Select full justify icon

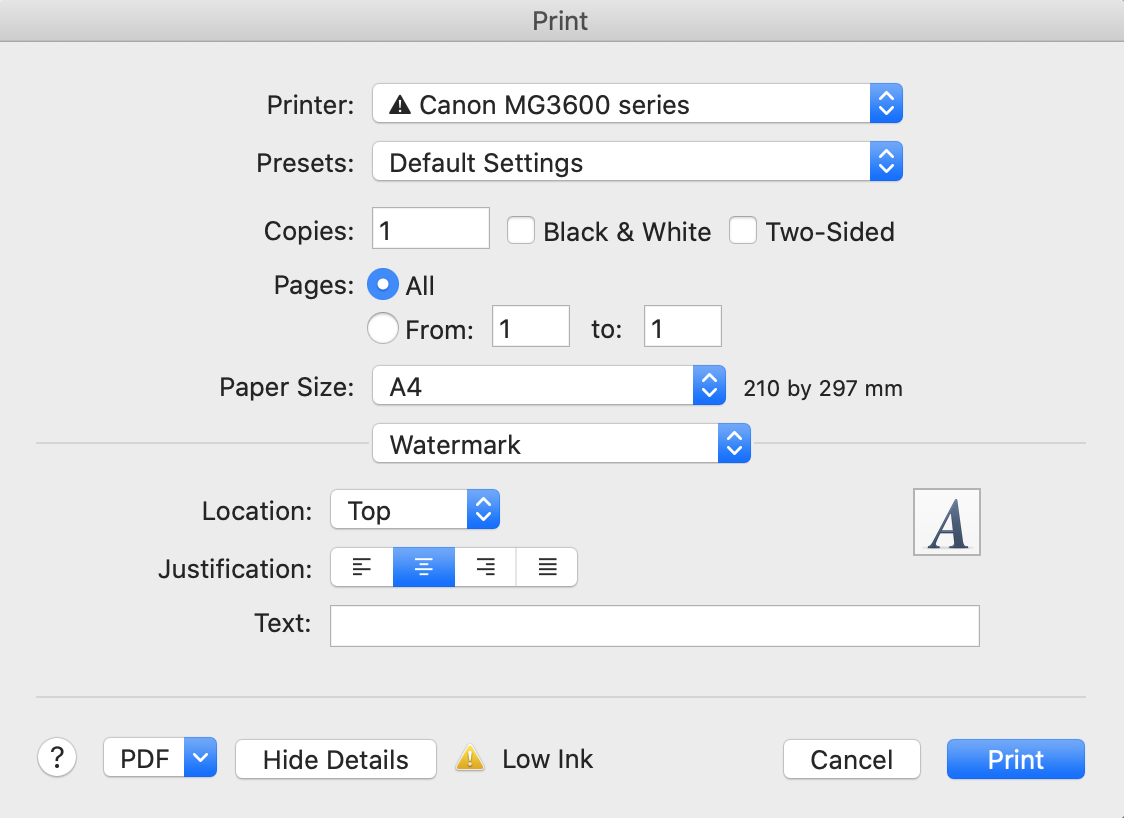coord(547,568)
